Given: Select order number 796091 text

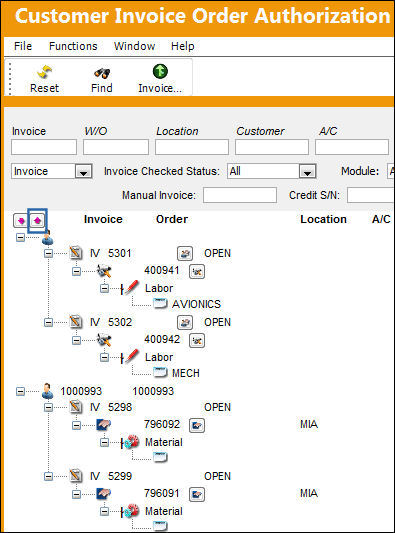Looking at the screenshot, I should tap(161, 493).
